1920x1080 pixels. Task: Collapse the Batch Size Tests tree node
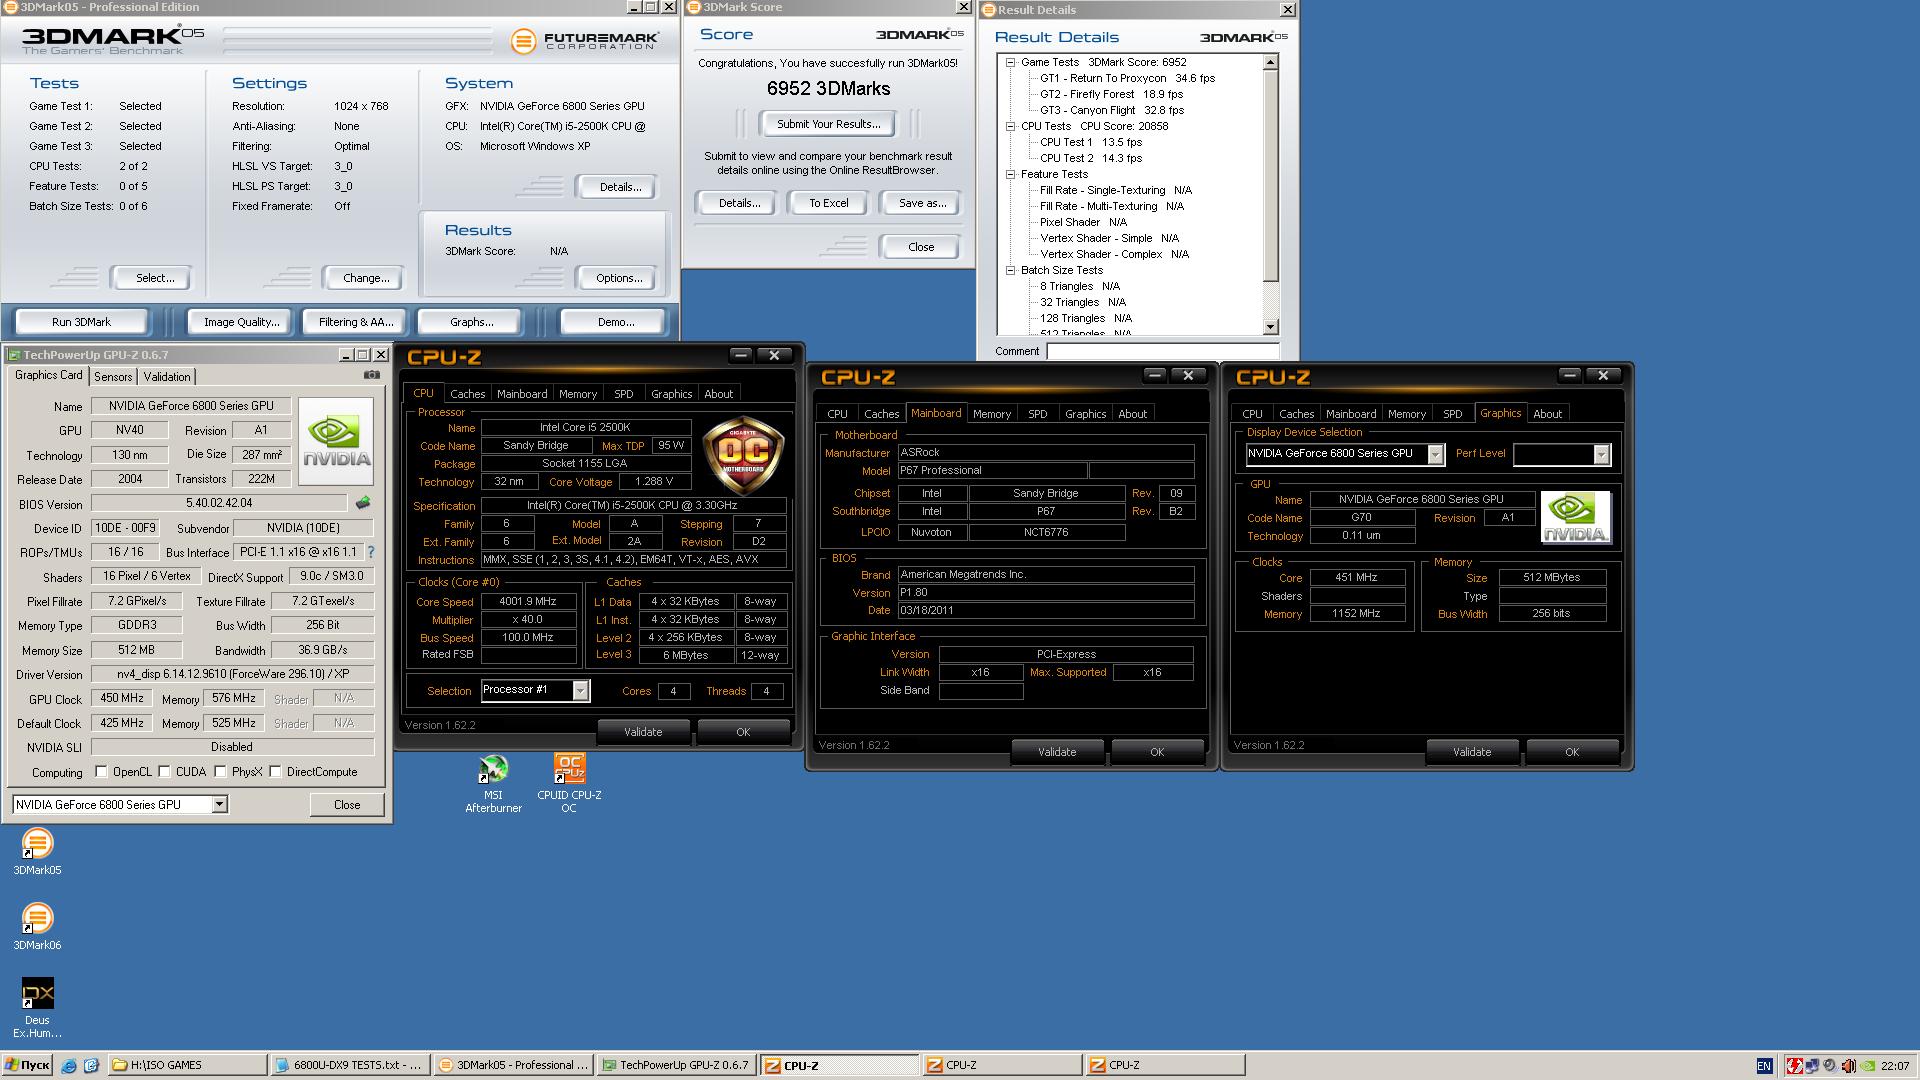1010,270
